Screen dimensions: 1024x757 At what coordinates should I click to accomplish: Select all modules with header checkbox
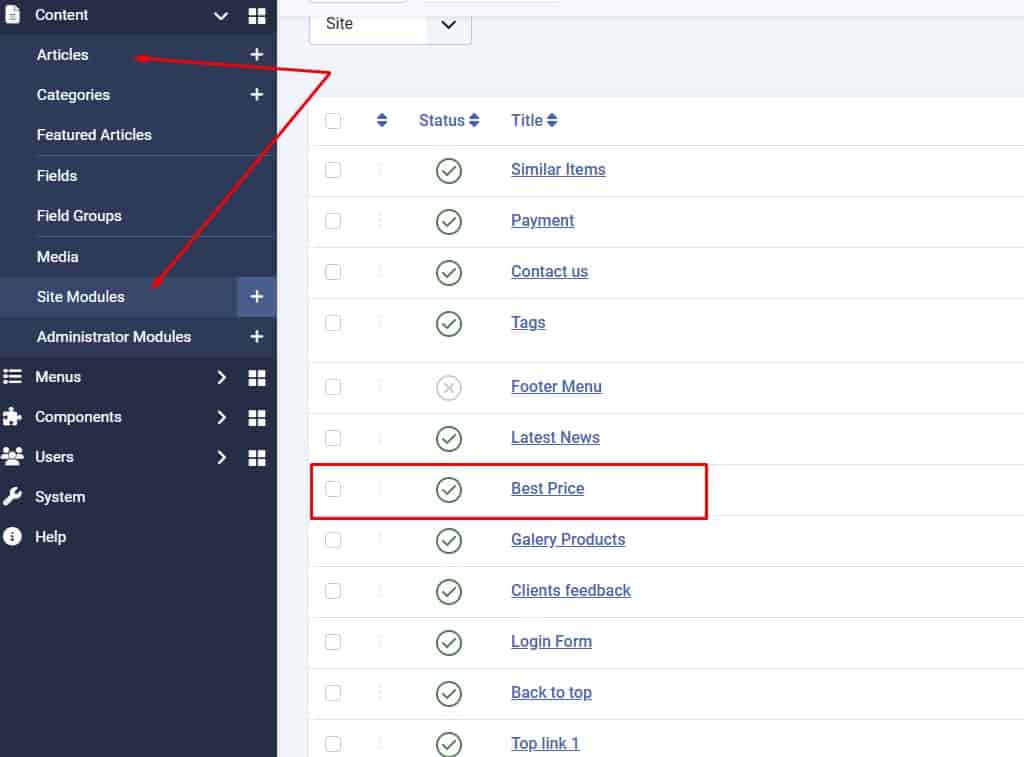333,121
